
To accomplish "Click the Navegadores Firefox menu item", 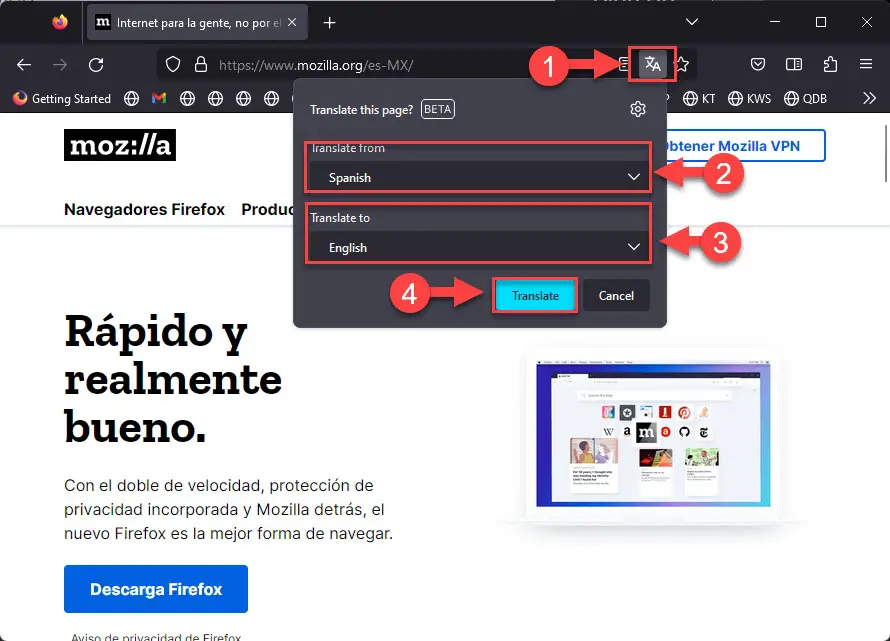I will click(x=145, y=210).
